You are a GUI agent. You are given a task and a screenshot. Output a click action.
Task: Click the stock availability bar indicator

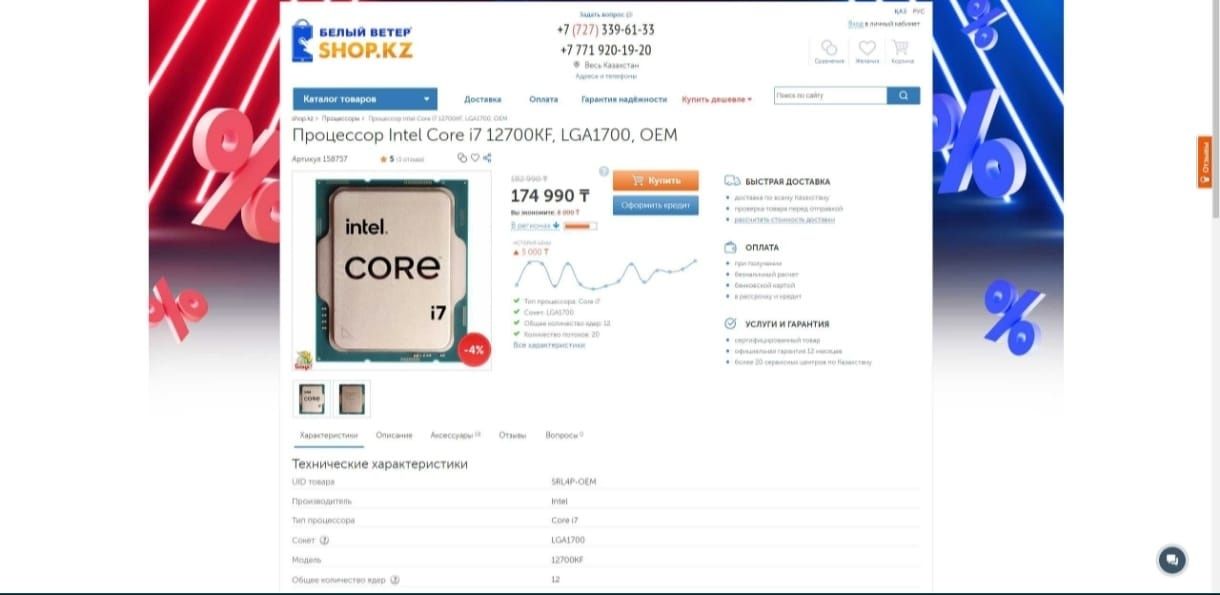(x=580, y=226)
